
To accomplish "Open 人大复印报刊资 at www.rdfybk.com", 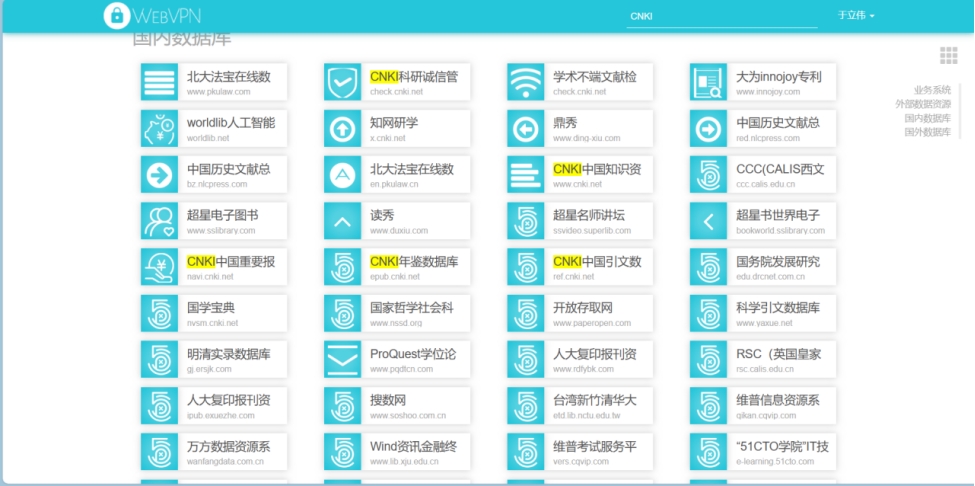I will 580,359.
